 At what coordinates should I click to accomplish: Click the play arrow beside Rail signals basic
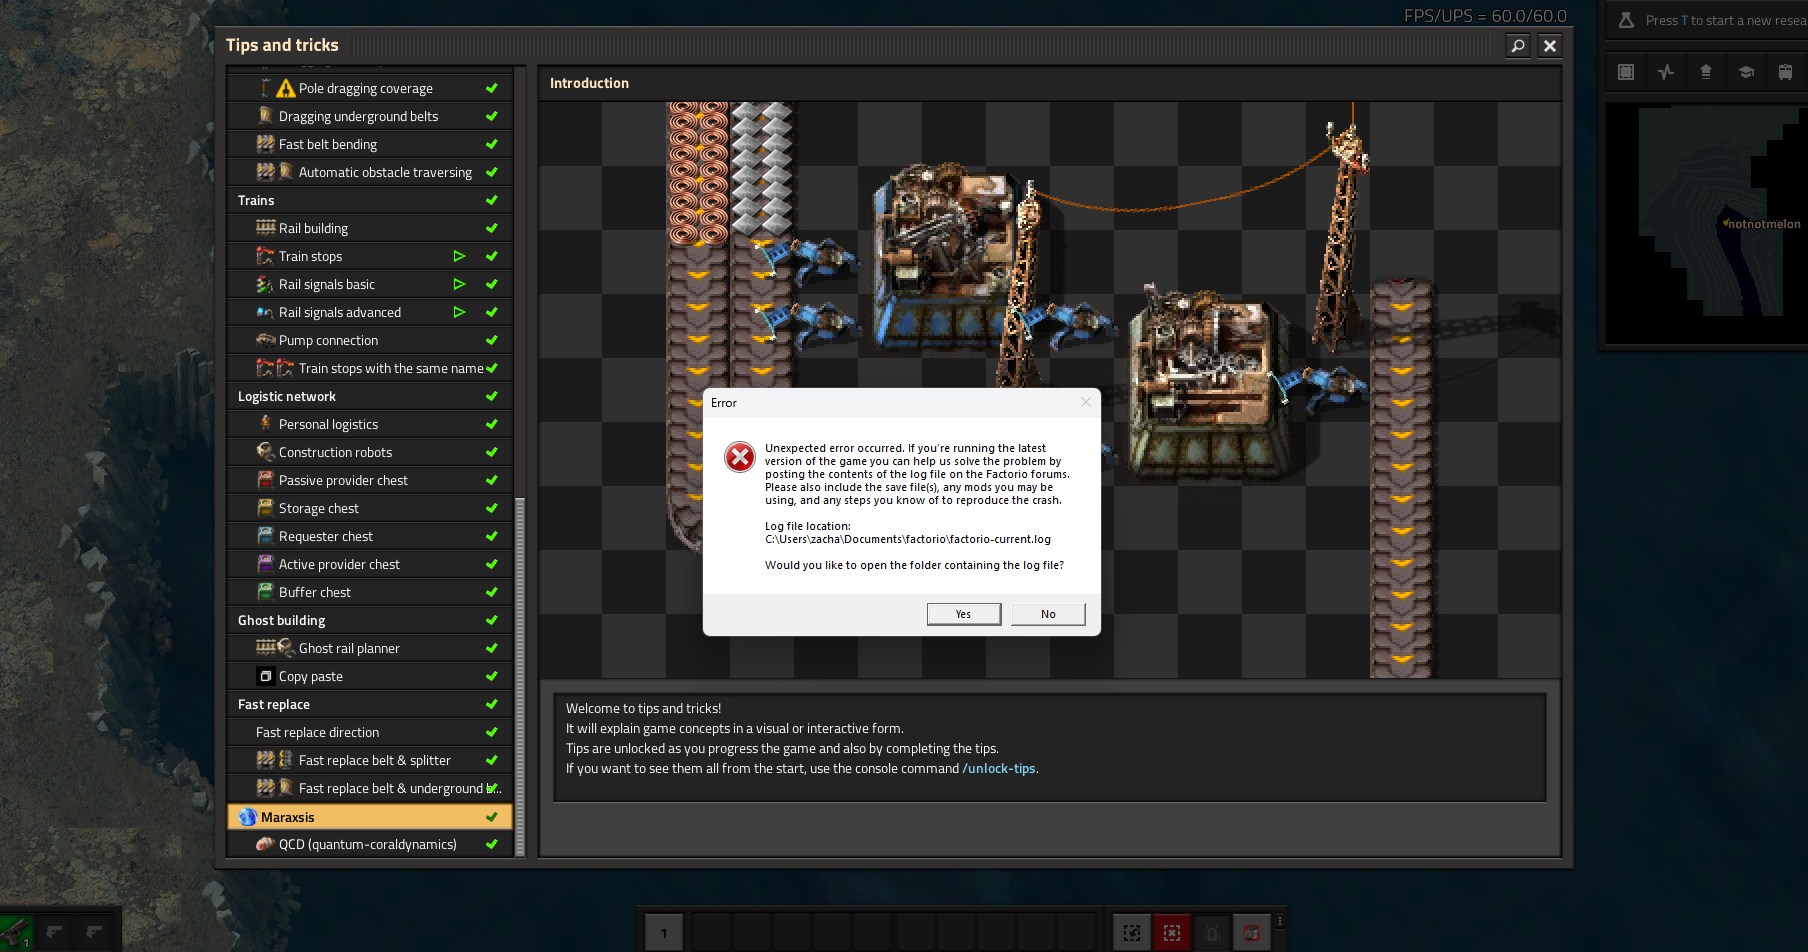459,284
